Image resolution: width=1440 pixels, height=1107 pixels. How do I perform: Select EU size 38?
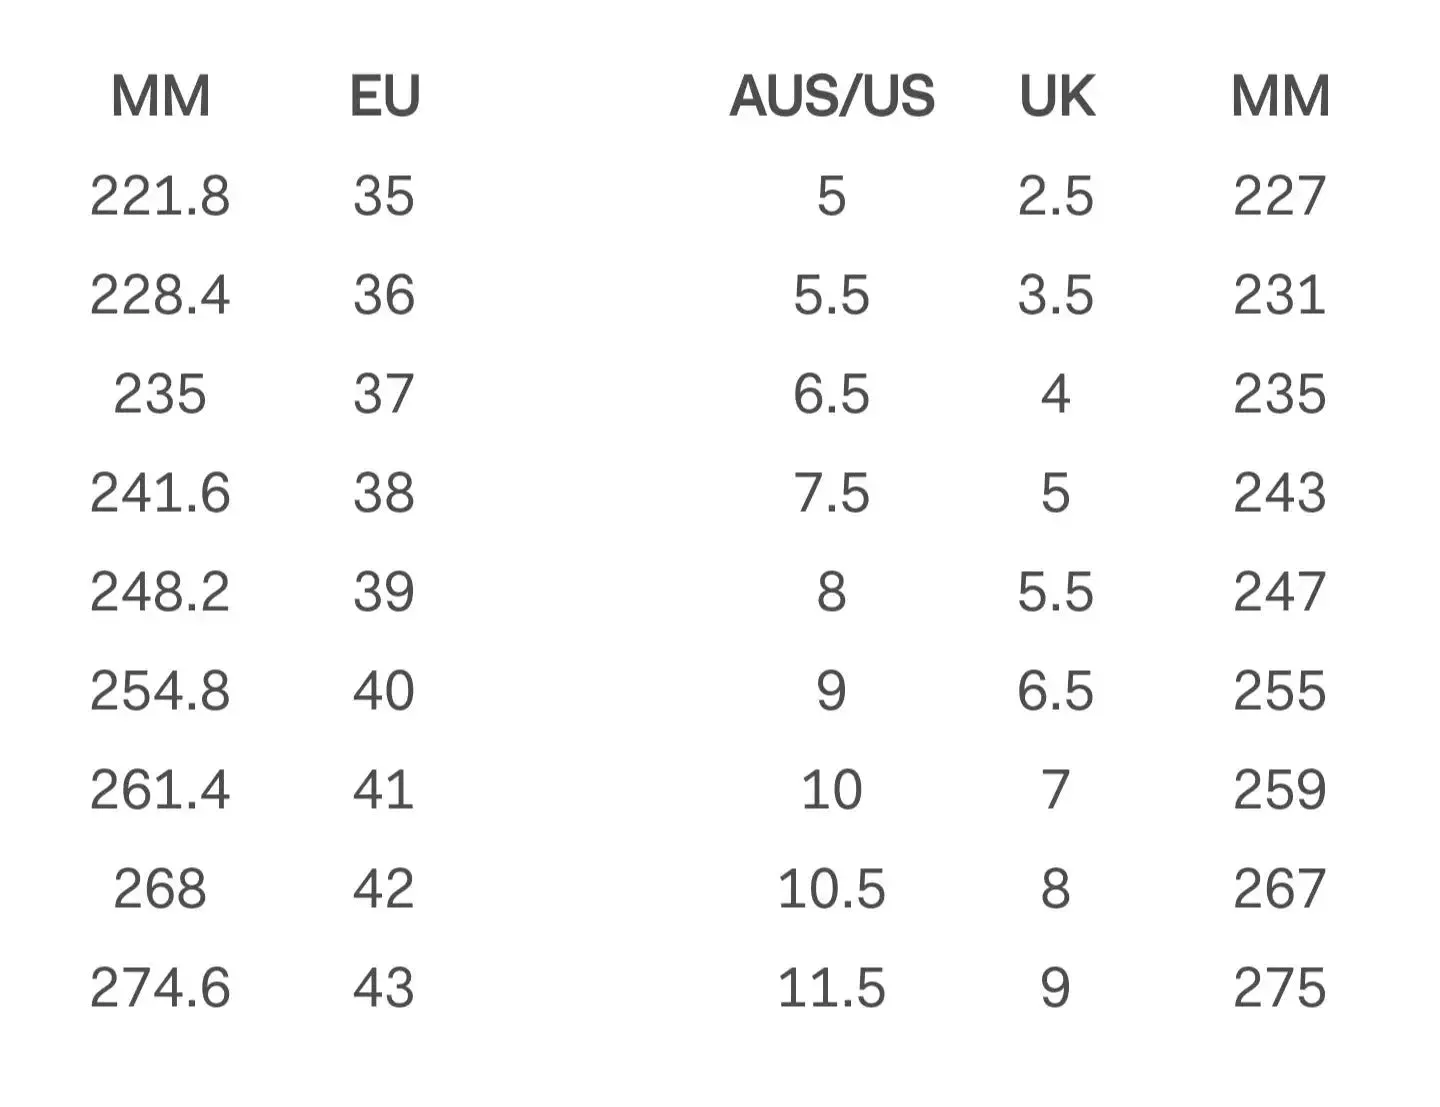pyautogui.click(x=384, y=493)
